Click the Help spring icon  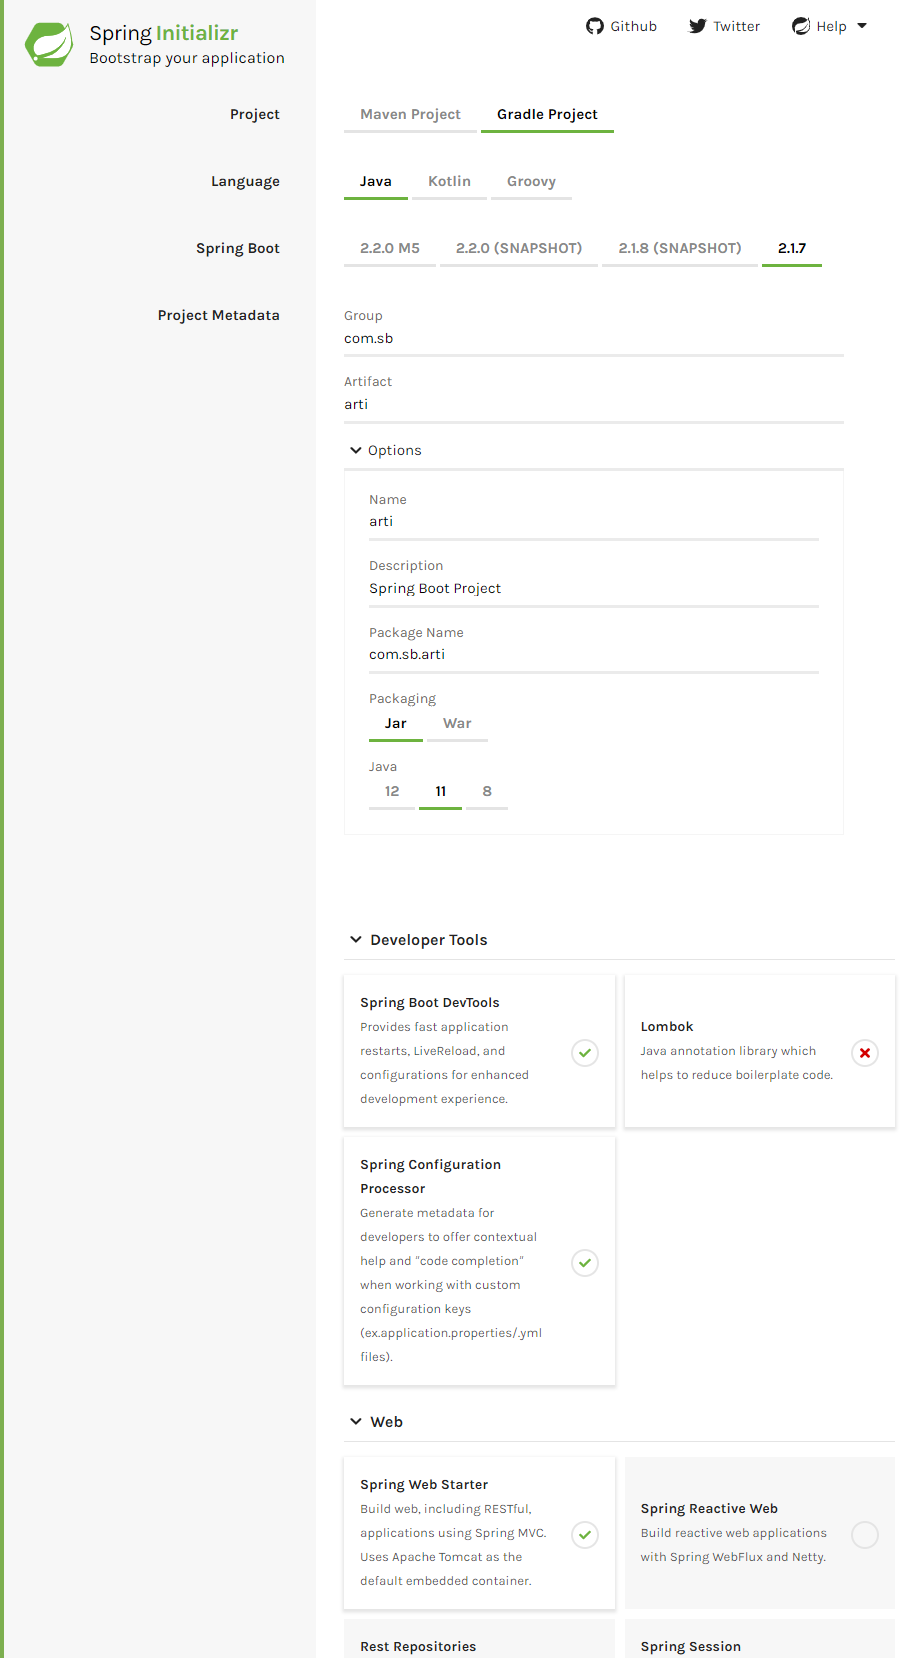[x=801, y=26]
